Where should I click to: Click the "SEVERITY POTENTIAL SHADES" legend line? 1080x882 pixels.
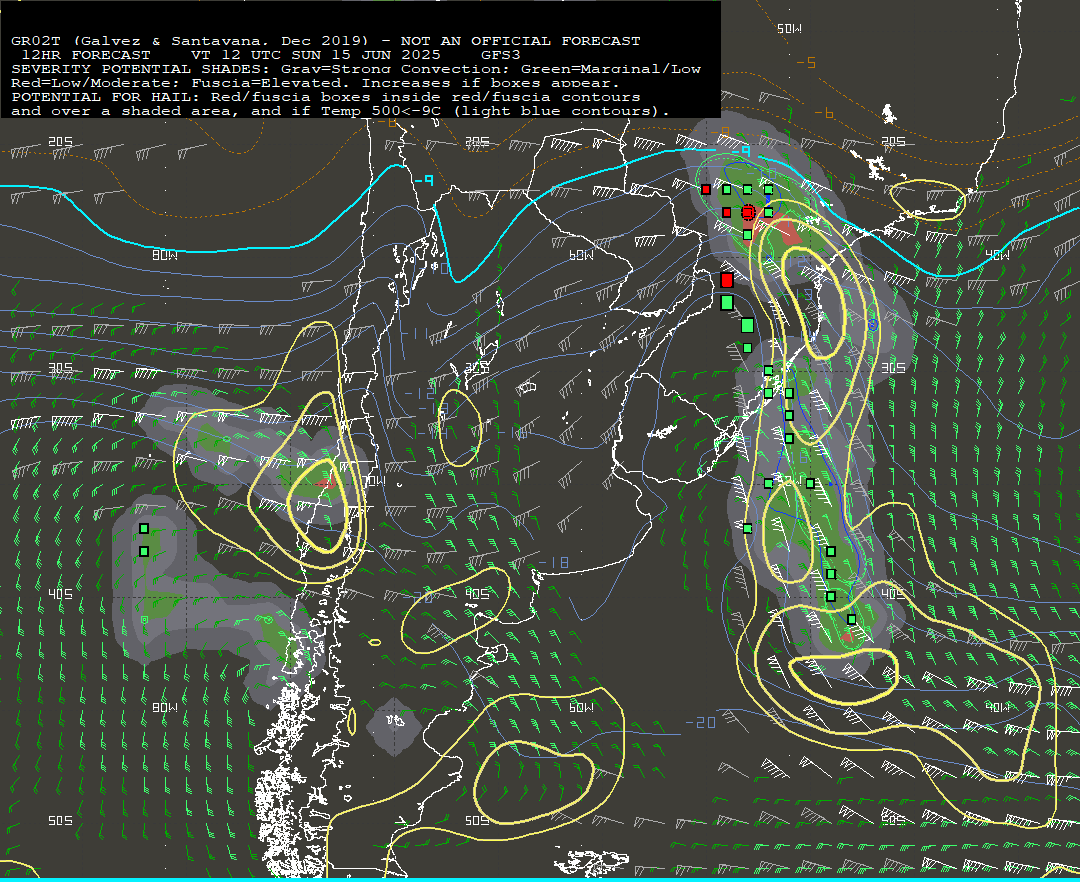pos(356,69)
